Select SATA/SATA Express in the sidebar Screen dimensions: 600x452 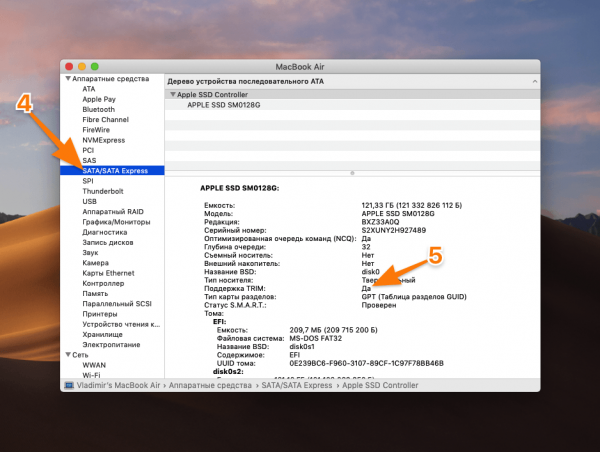[x=112, y=171]
